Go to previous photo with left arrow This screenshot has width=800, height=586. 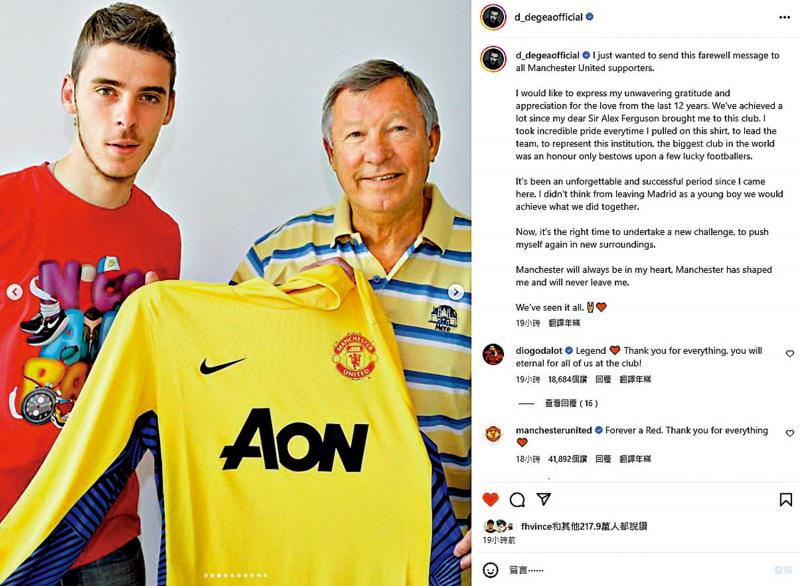click(15, 292)
